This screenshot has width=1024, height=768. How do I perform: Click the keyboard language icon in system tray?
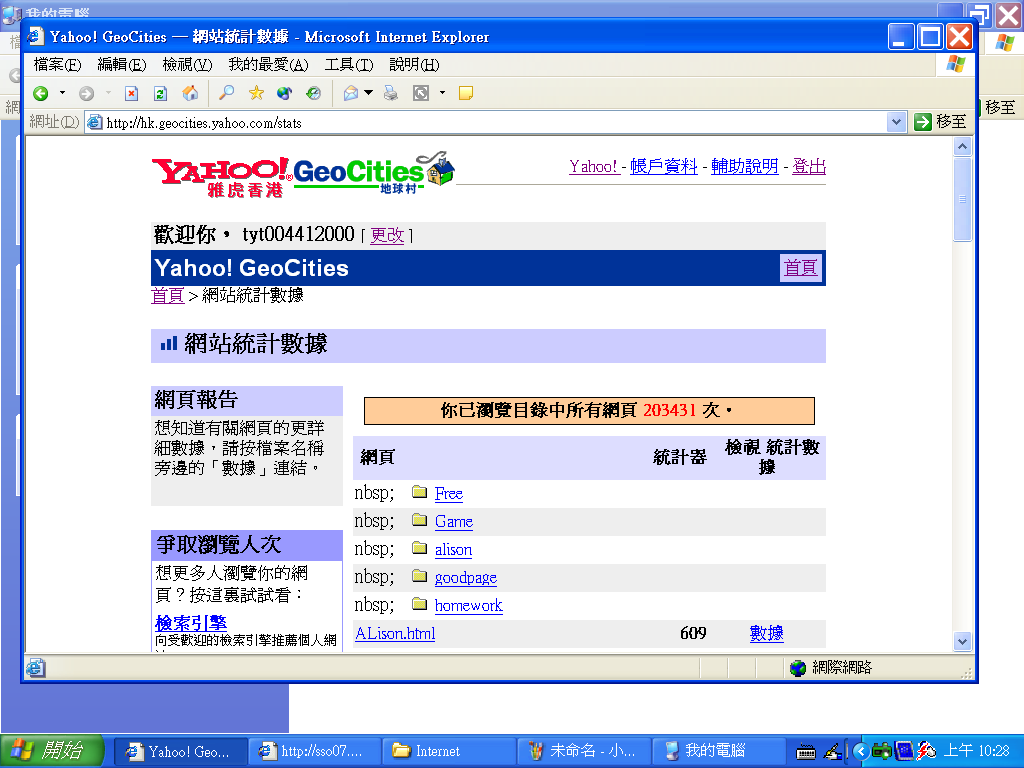click(x=806, y=752)
